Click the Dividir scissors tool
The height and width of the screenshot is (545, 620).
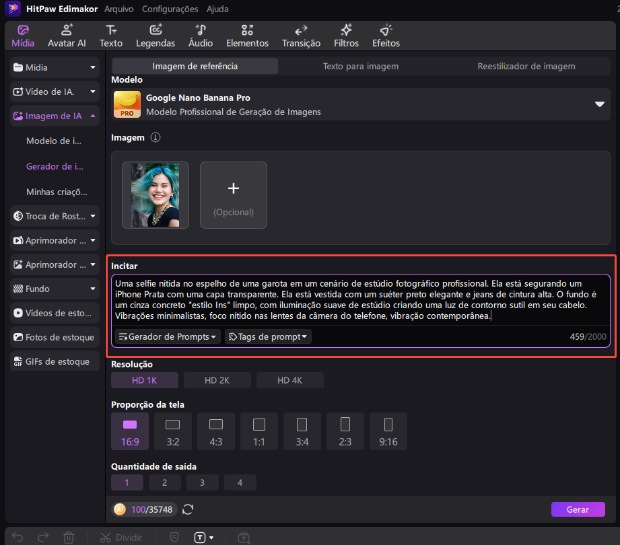pos(121,537)
